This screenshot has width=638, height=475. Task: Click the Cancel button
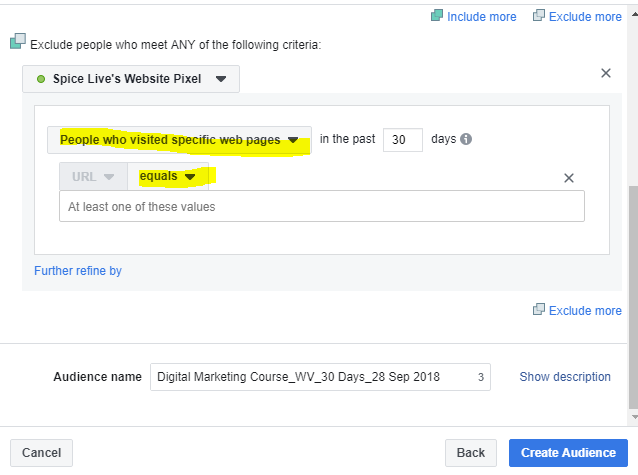(42, 453)
